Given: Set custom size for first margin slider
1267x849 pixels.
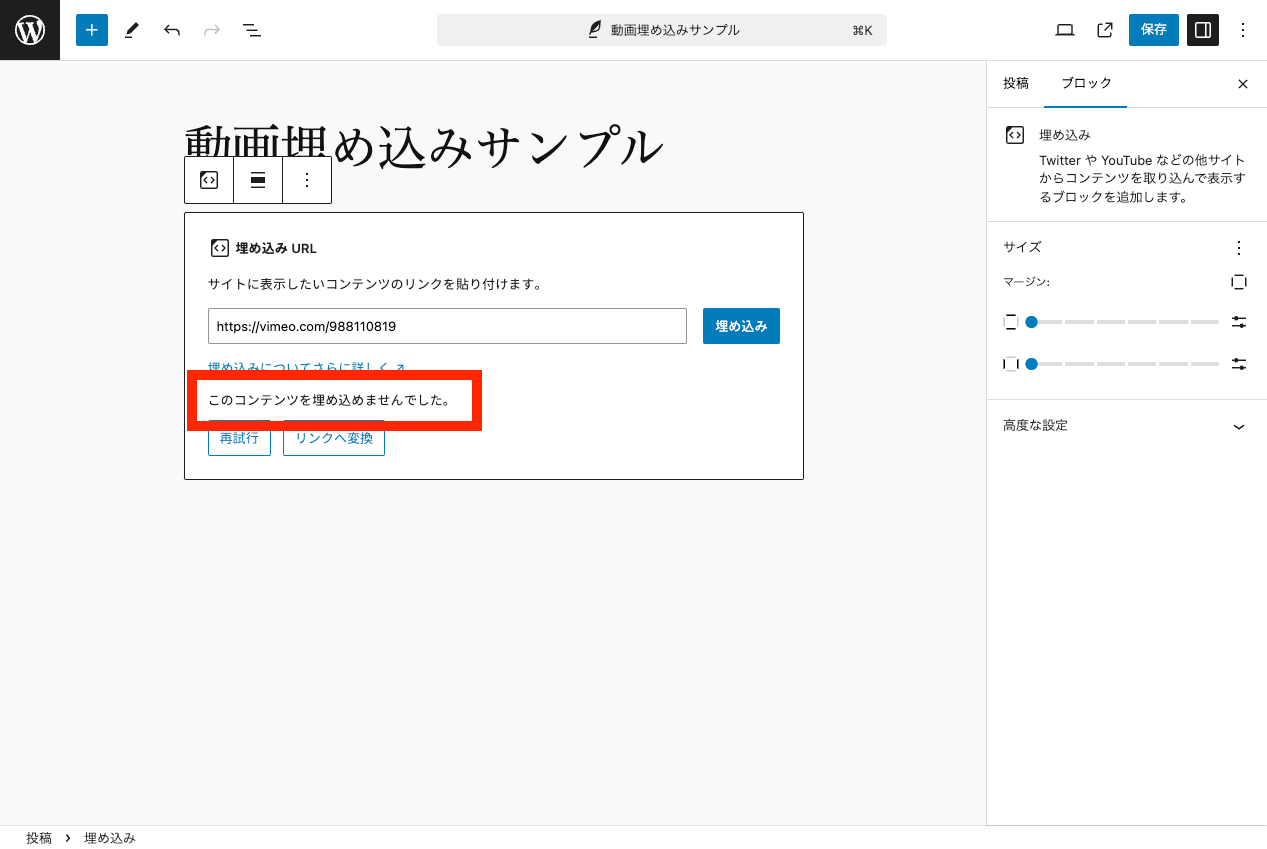Looking at the screenshot, I should click(x=1239, y=322).
